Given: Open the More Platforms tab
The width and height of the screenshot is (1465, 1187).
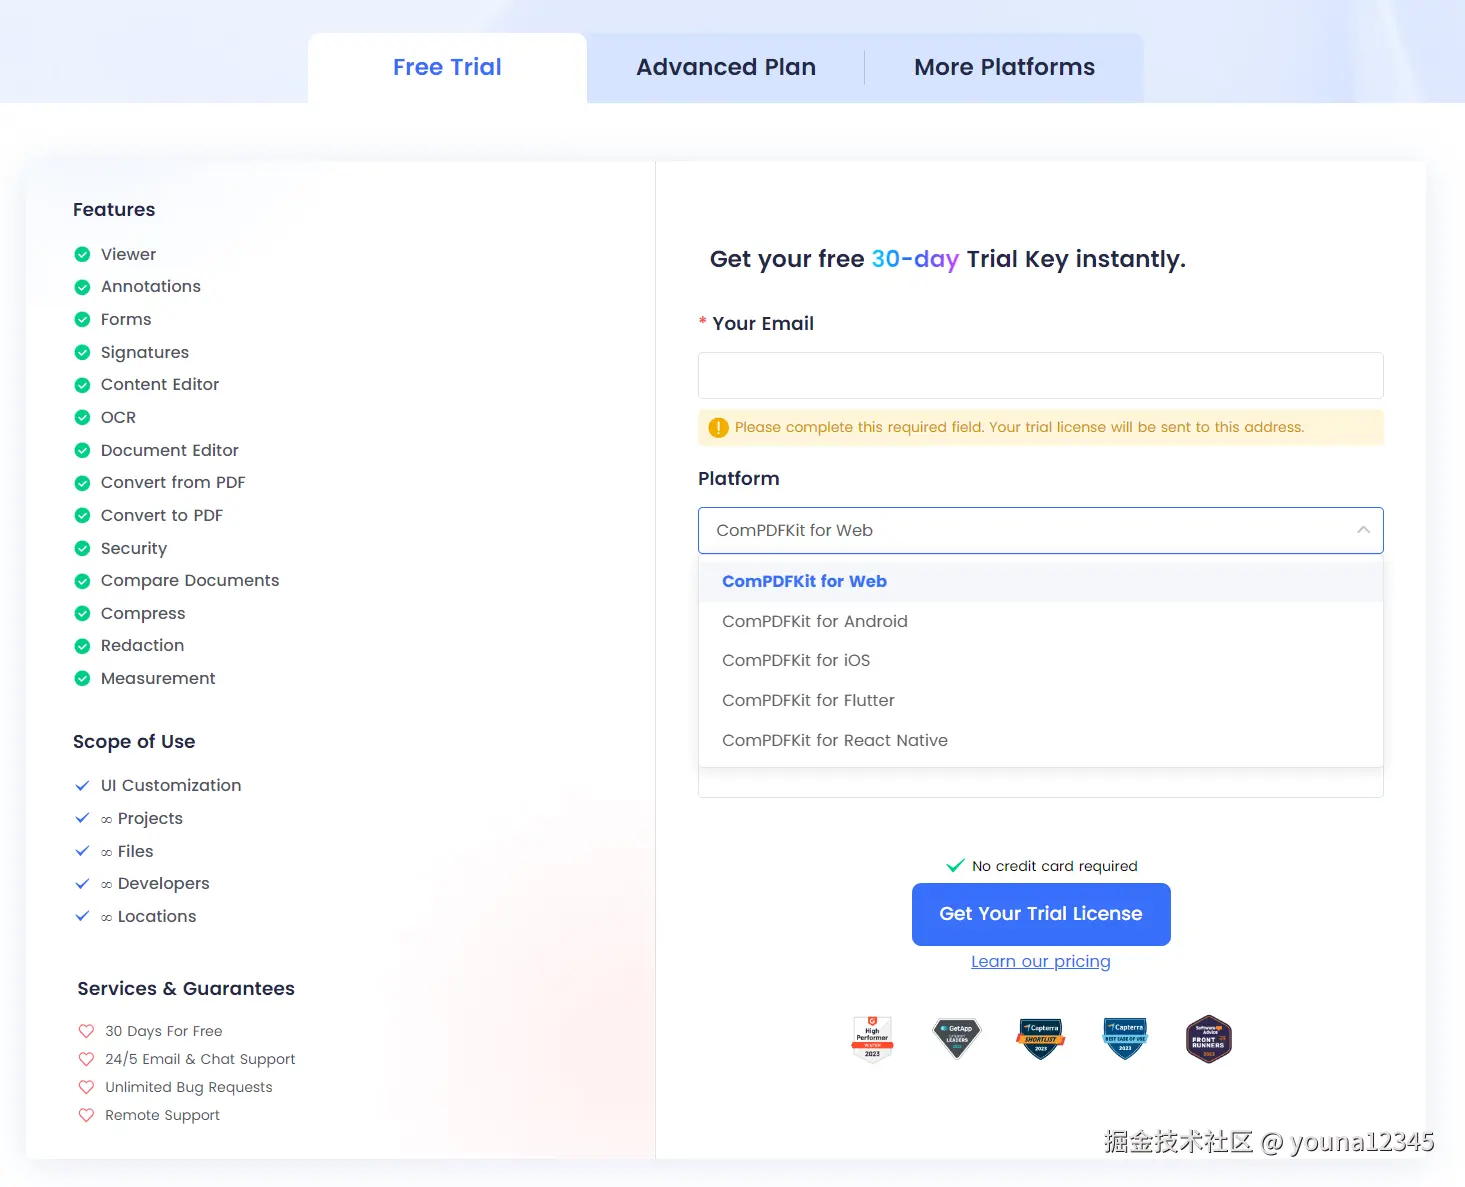Looking at the screenshot, I should coord(1004,66).
